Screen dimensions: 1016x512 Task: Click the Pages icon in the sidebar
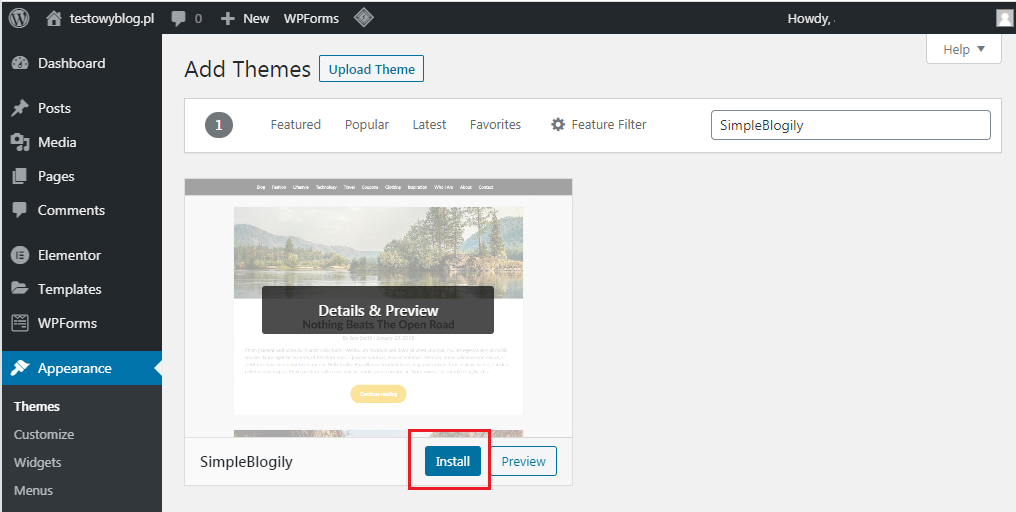tap(20, 176)
